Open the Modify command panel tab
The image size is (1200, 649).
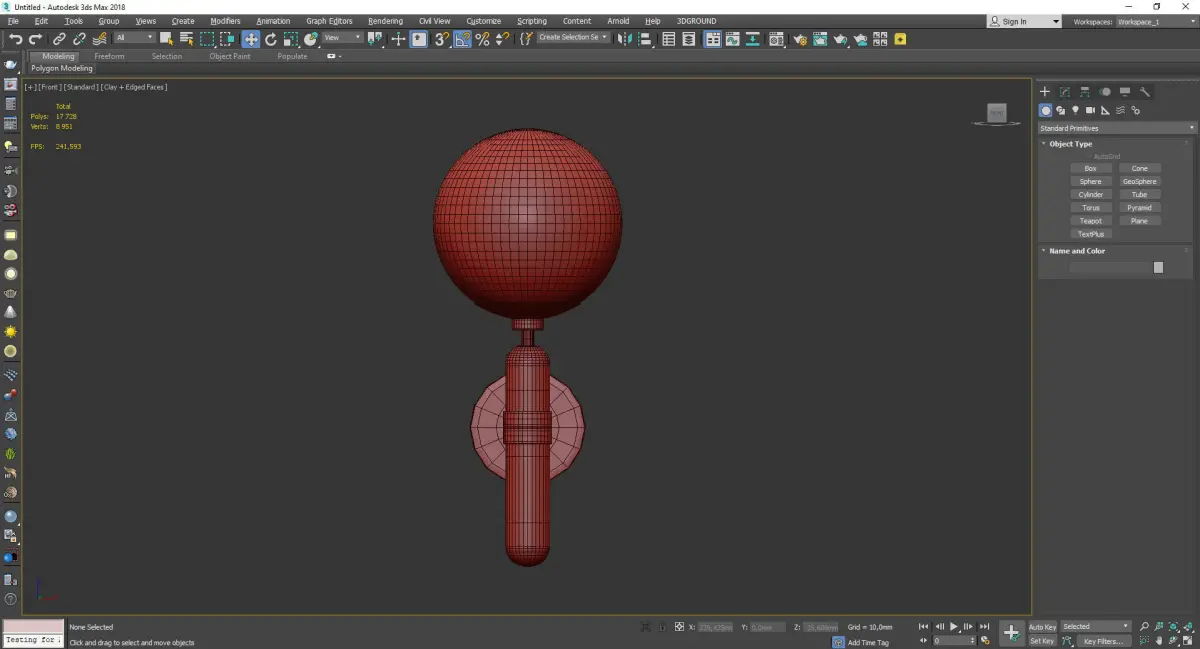tap(1065, 91)
